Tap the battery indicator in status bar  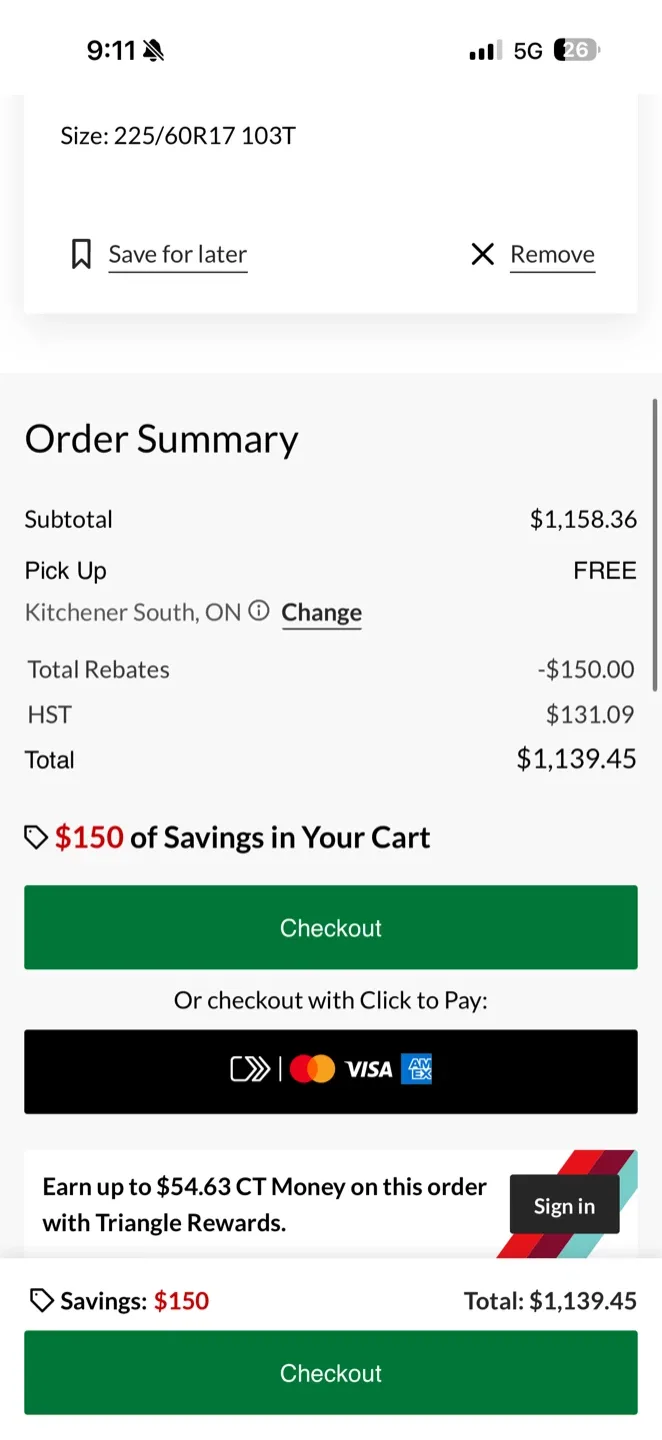tap(579, 51)
